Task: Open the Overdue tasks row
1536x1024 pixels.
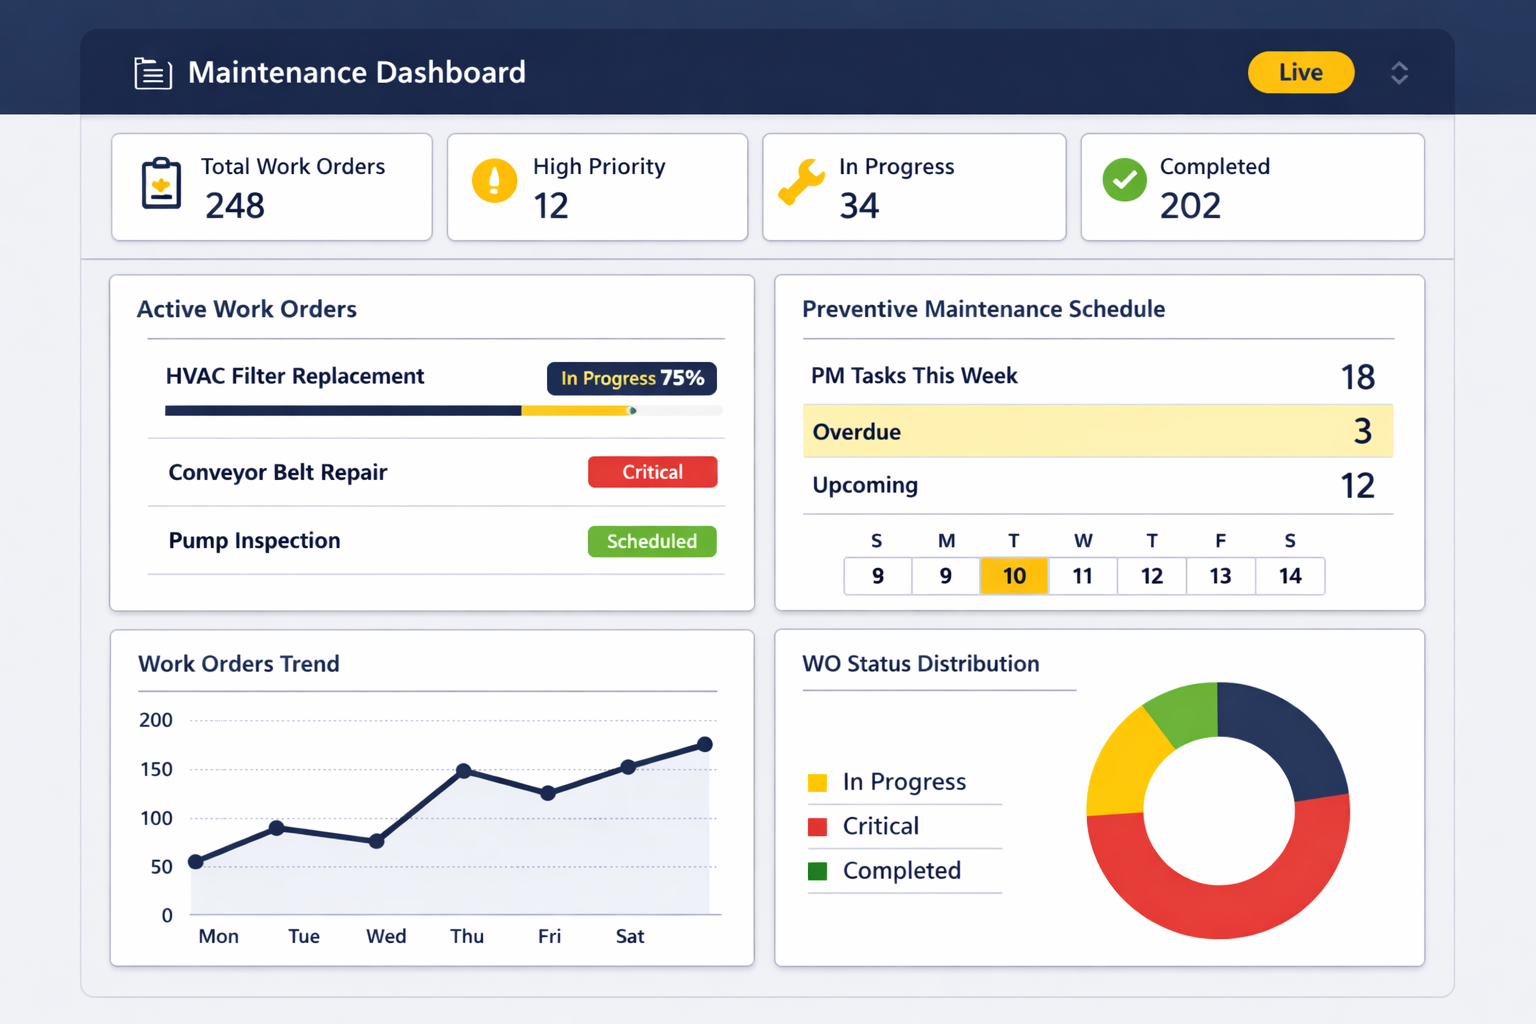Action: pyautogui.click(x=1097, y=432)
